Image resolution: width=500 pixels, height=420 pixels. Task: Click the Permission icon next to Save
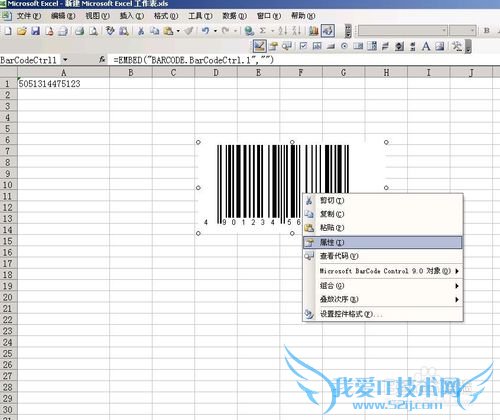(49, 31)
